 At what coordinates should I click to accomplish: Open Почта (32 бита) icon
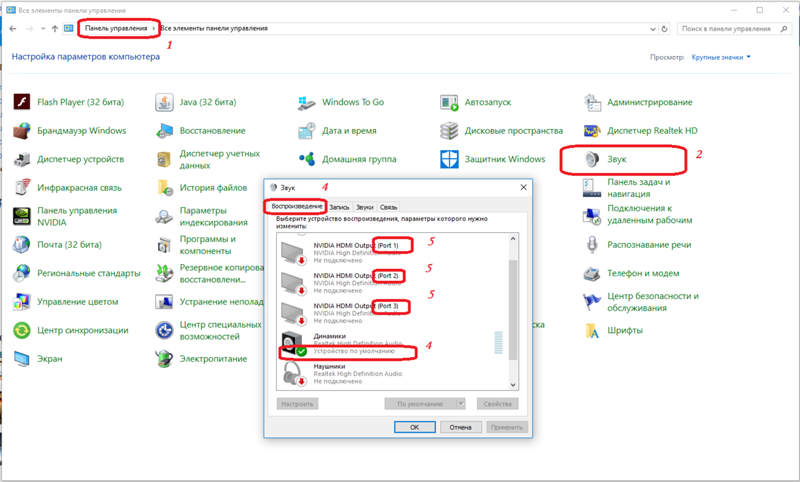(x=21, y=245)
